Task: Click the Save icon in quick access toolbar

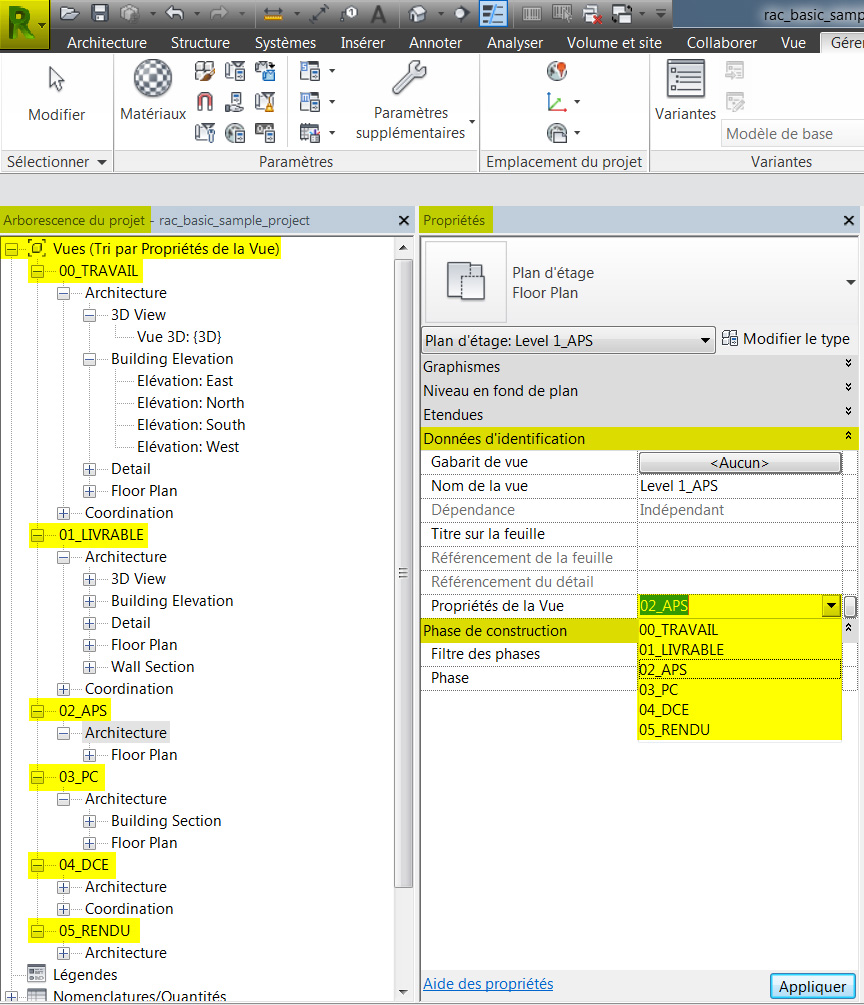Action: 99,13
